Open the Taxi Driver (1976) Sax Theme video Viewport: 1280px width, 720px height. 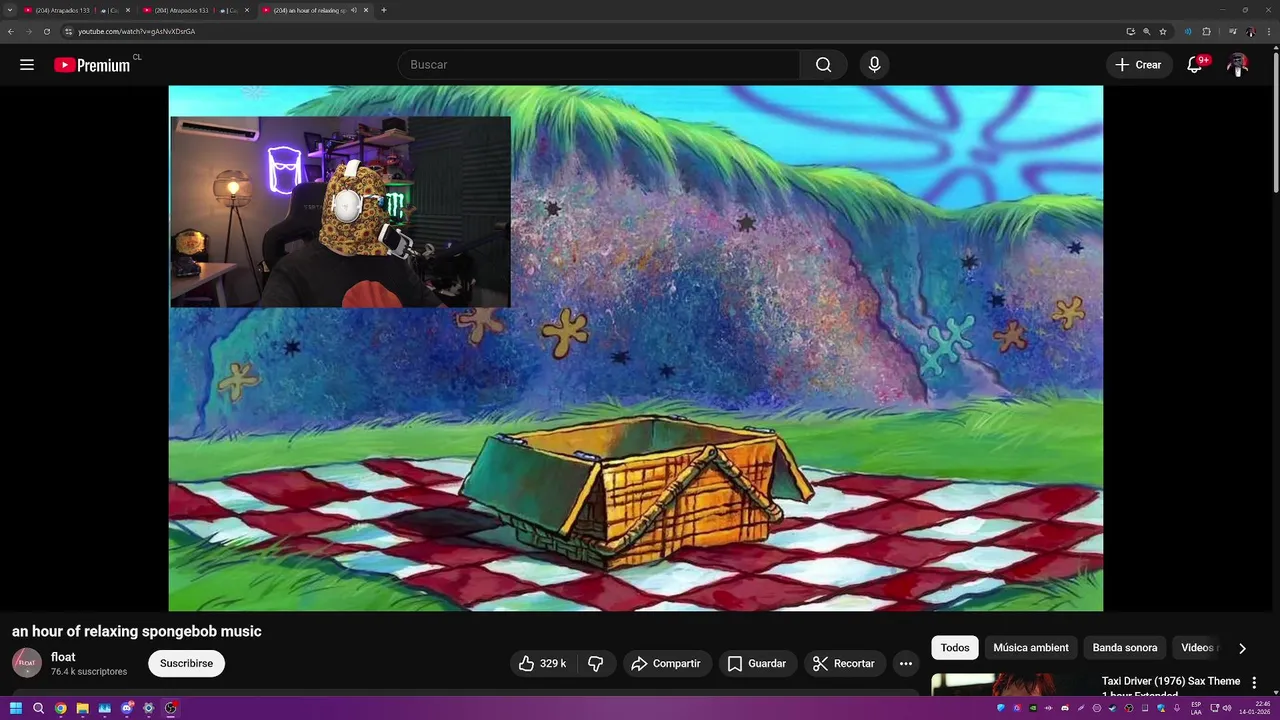pyautogui.click(x=1171, y=682)
